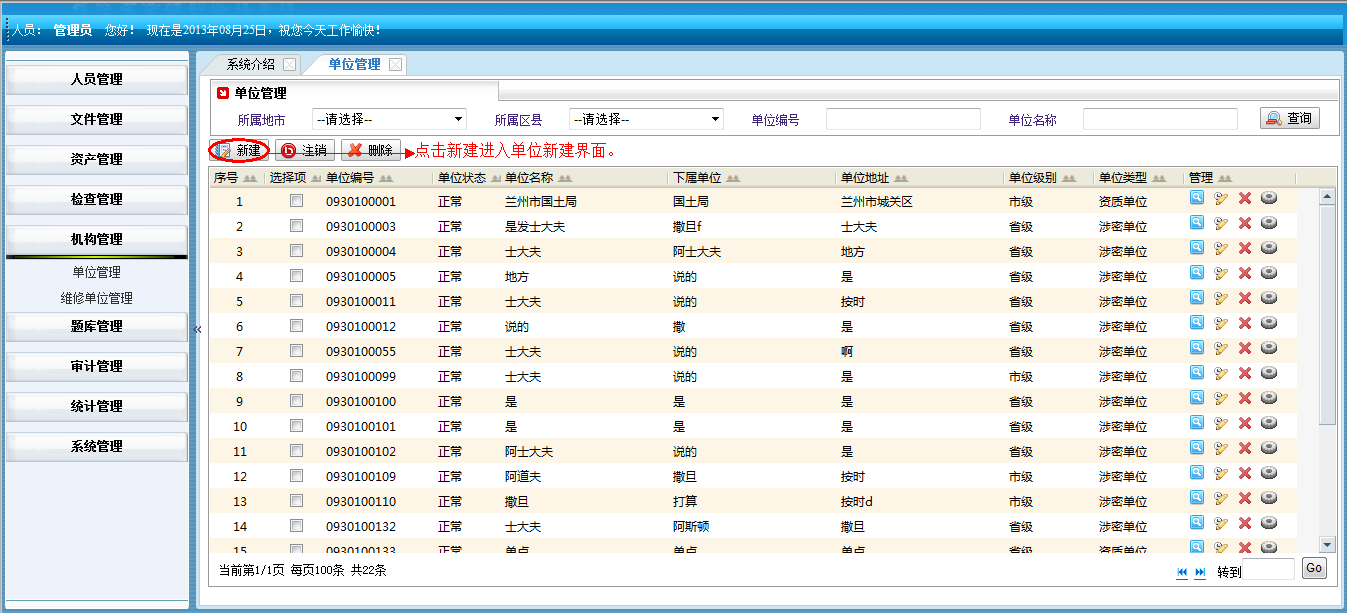The width and height of the screenshot is (1347, 613).
Task: Click the vertical scrollbar thumb of the table
Action: click(1328, 315)
